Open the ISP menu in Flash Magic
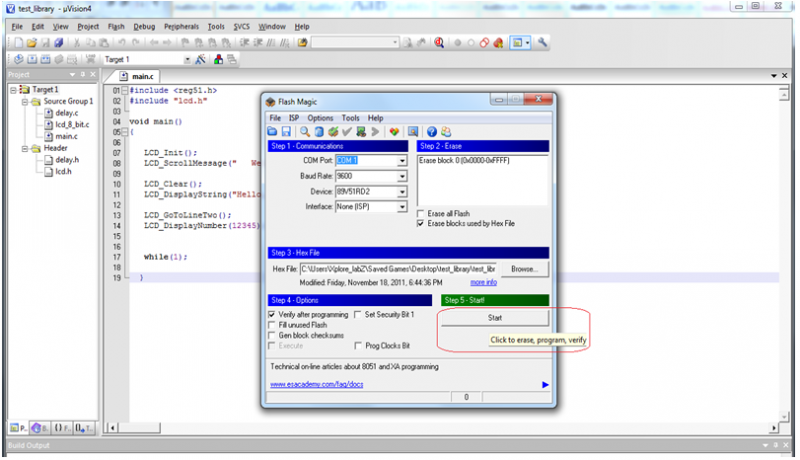 point(294,118)
